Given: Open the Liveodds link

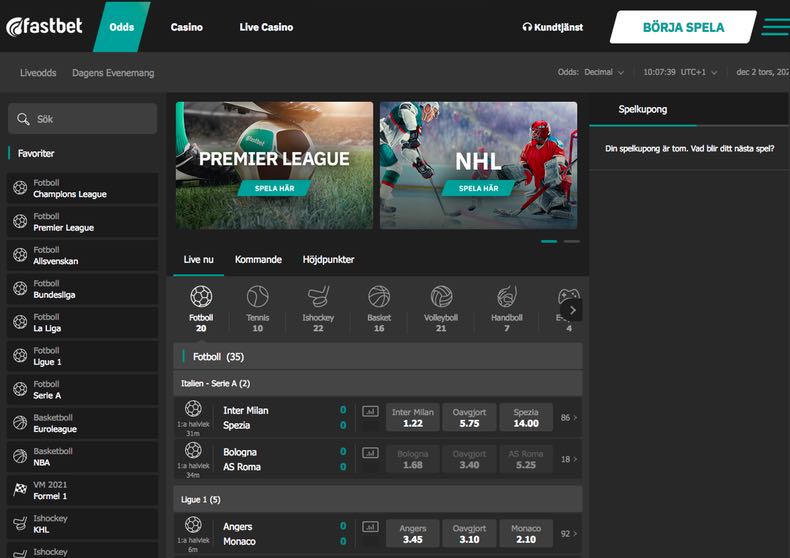Looking at the screenshot, I should [x=38, y=73].
